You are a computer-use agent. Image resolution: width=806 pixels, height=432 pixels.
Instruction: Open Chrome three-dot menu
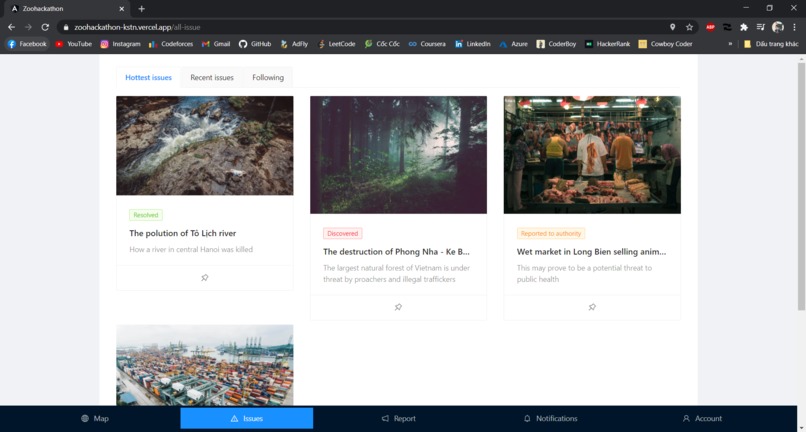coord(795,27)
